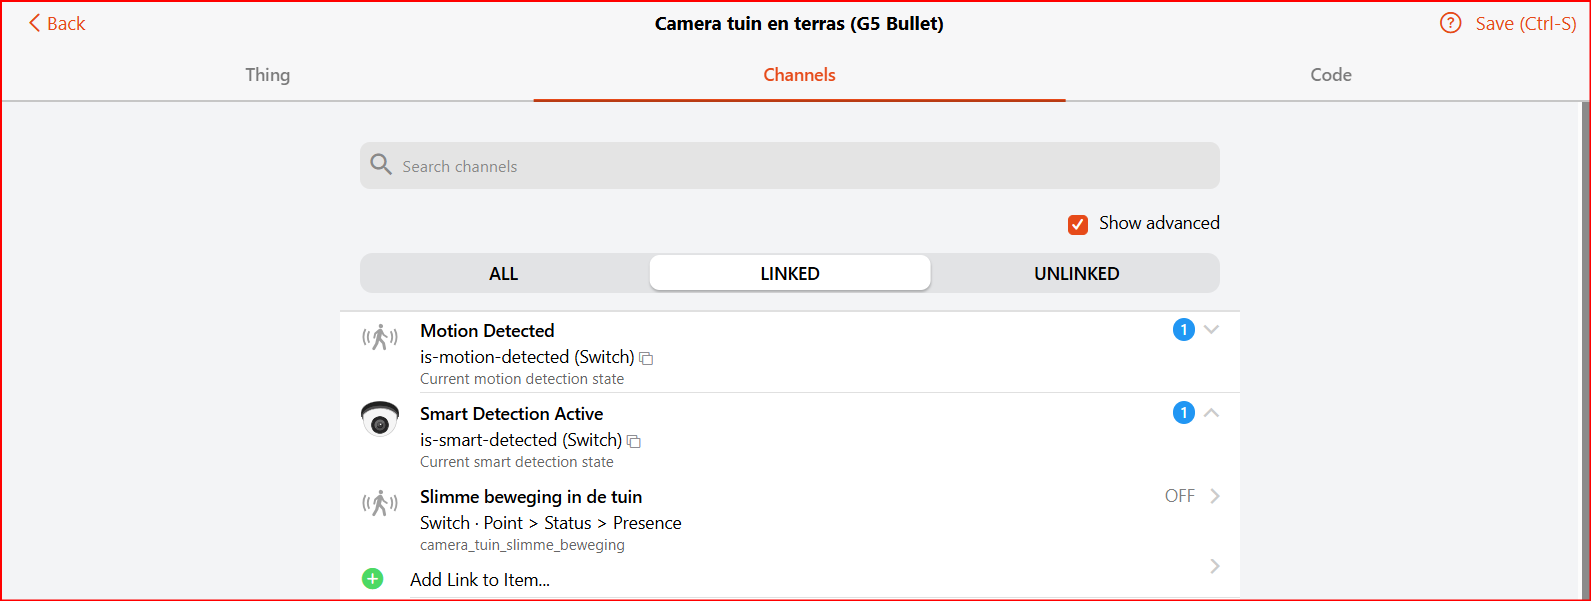
Task: Click the Back arrow icon
Action: (x=35, y=23)
